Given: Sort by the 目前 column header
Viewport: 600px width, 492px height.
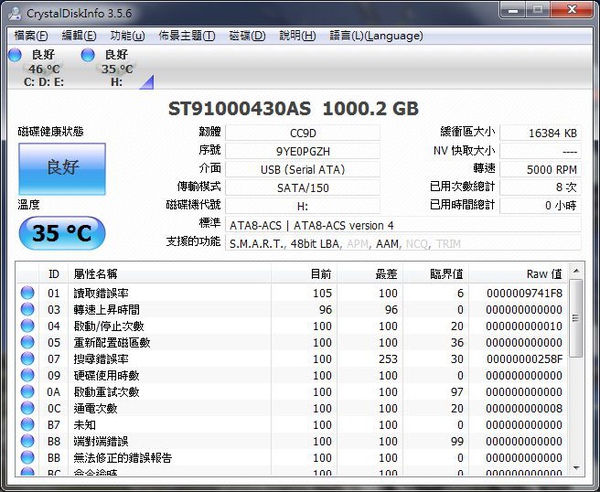Looking at the screenshot, I should [x=304, y=274].
